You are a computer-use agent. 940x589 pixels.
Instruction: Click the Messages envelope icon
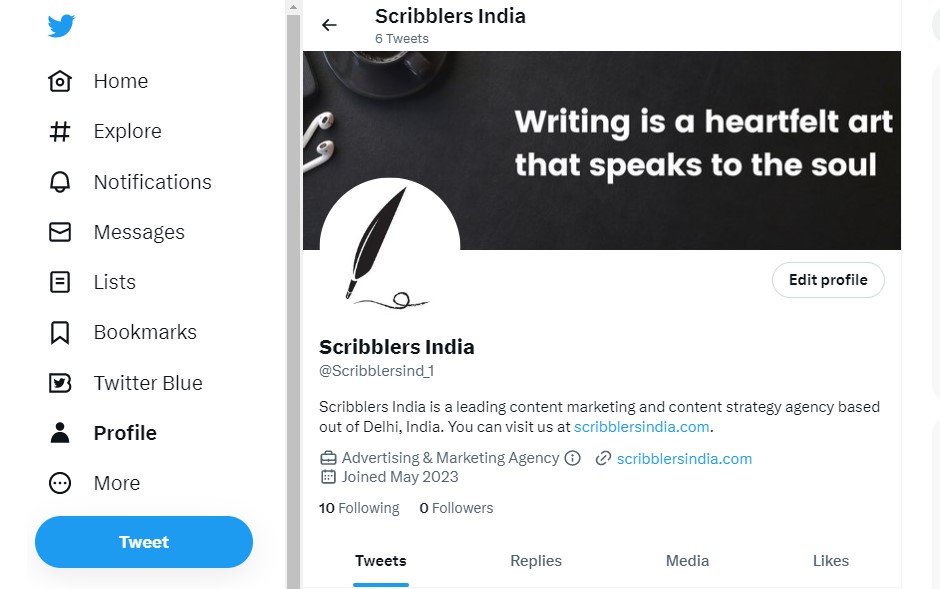coord(60,232)
